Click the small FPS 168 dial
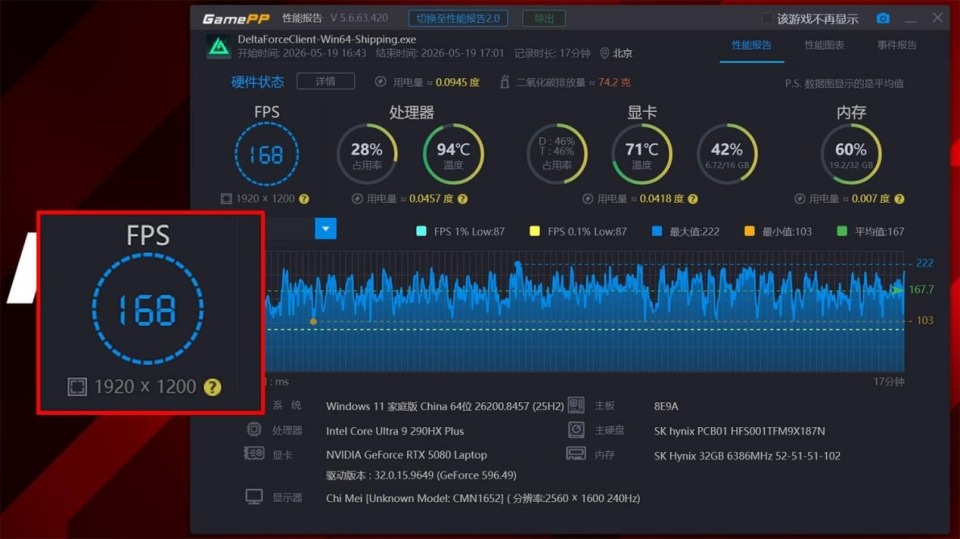The width and height of the screenshot is (960, 539). [267, 154]
